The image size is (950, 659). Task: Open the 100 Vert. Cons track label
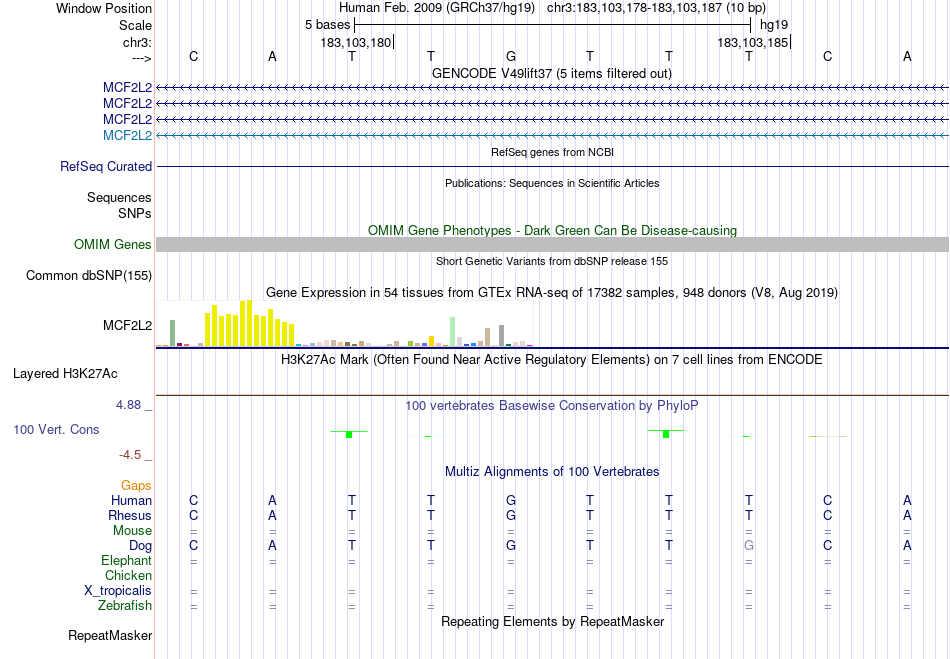pyautogui.click(x=56, y=429)
